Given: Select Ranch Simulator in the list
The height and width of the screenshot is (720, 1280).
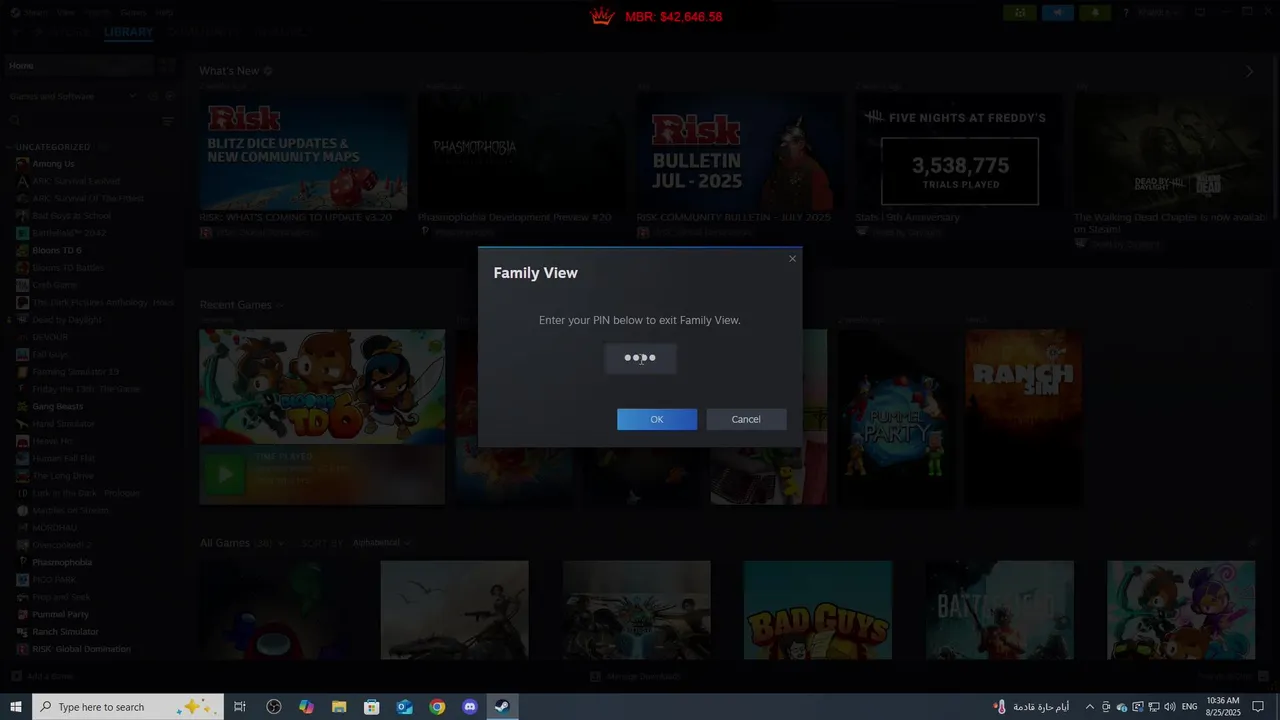Looking at the screenshot, I should point(65,631).
